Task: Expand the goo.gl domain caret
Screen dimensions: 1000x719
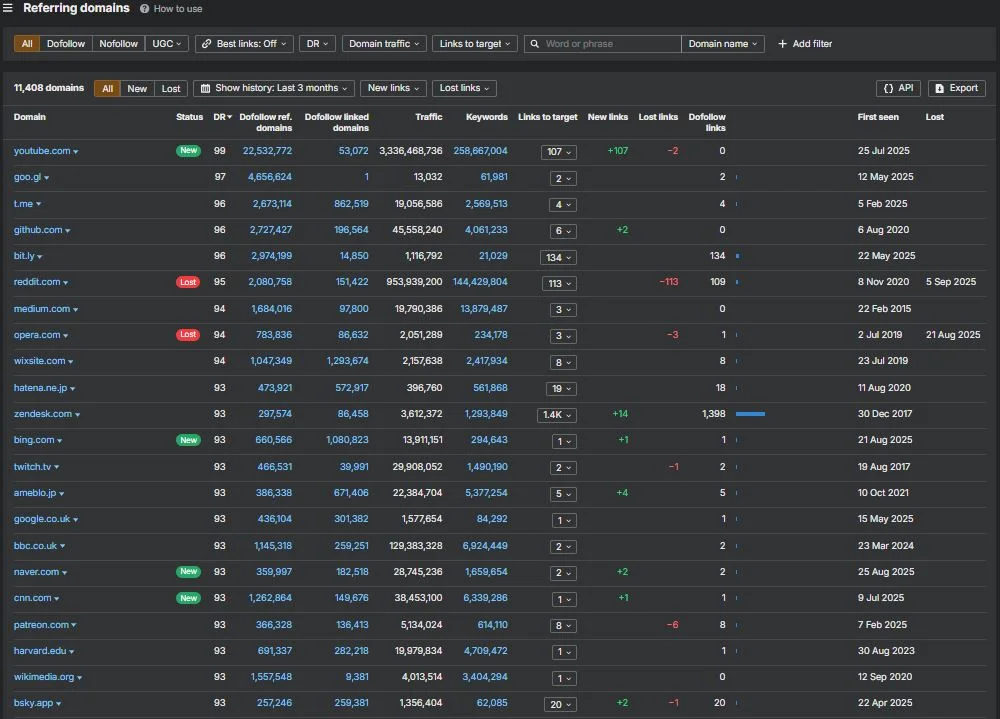Action: click(x=47, y=178)
